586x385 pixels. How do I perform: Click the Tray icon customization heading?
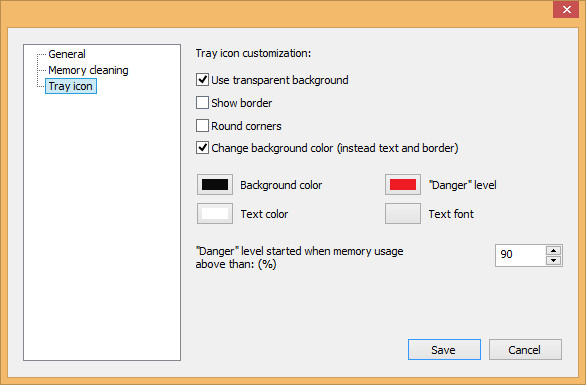tap(253, 53)
